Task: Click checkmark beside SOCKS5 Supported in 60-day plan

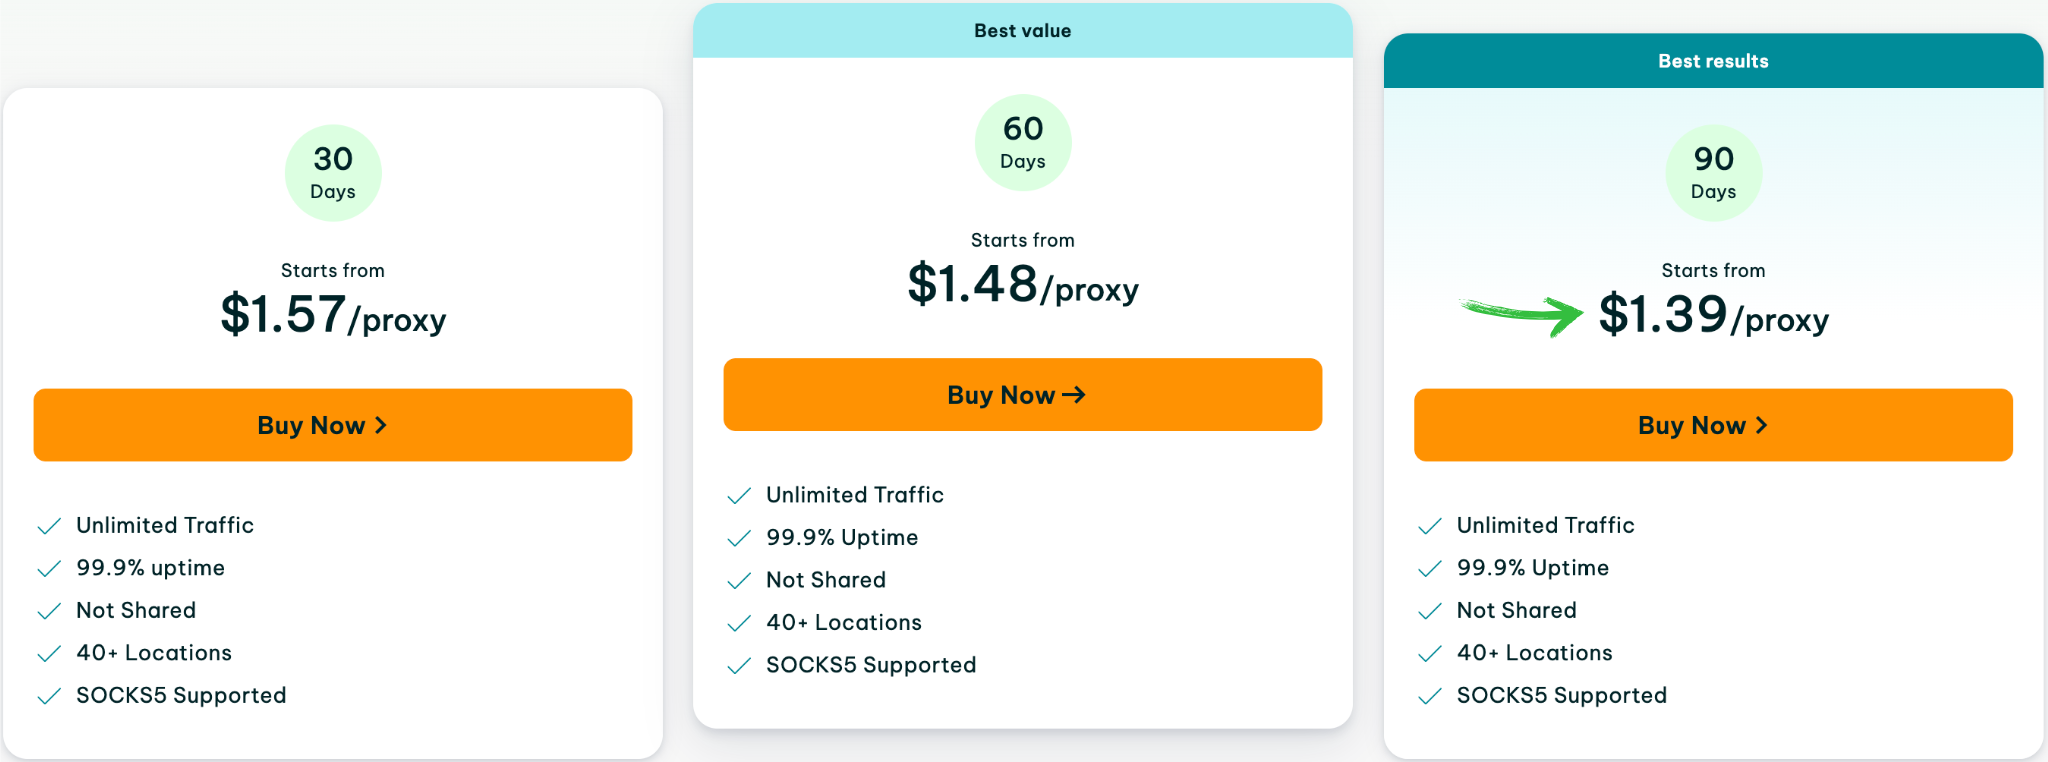Action: (x=739, y=666)
